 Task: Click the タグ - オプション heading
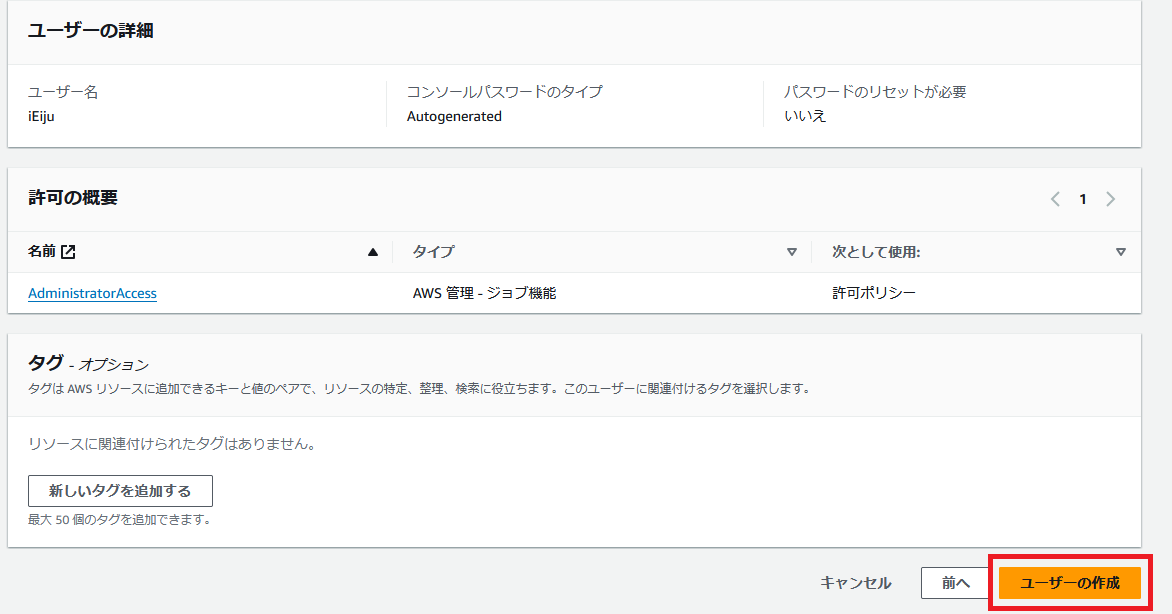pos(88,363)
